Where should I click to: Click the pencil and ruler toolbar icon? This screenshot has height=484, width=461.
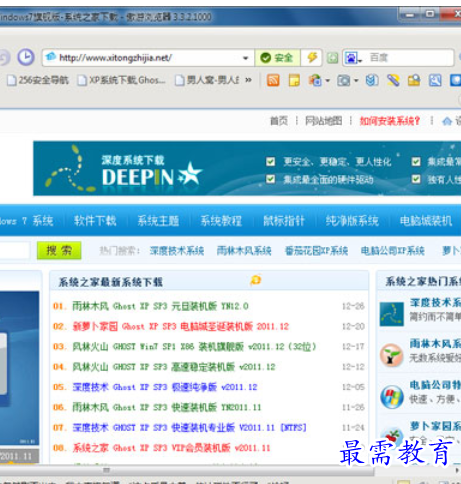393,80
